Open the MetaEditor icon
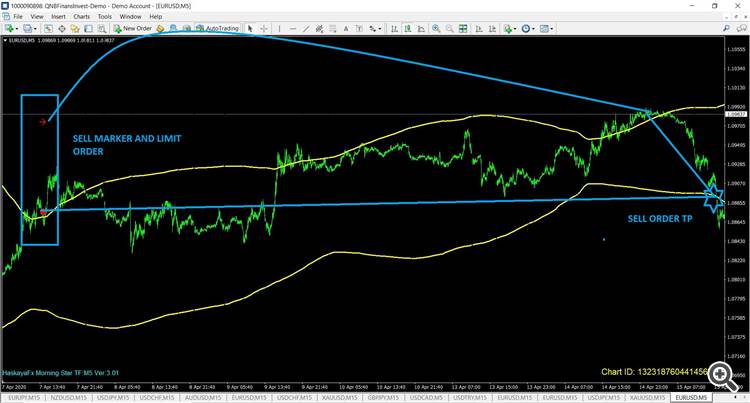This screenshot has width=750, height=403. click(160, 29)
